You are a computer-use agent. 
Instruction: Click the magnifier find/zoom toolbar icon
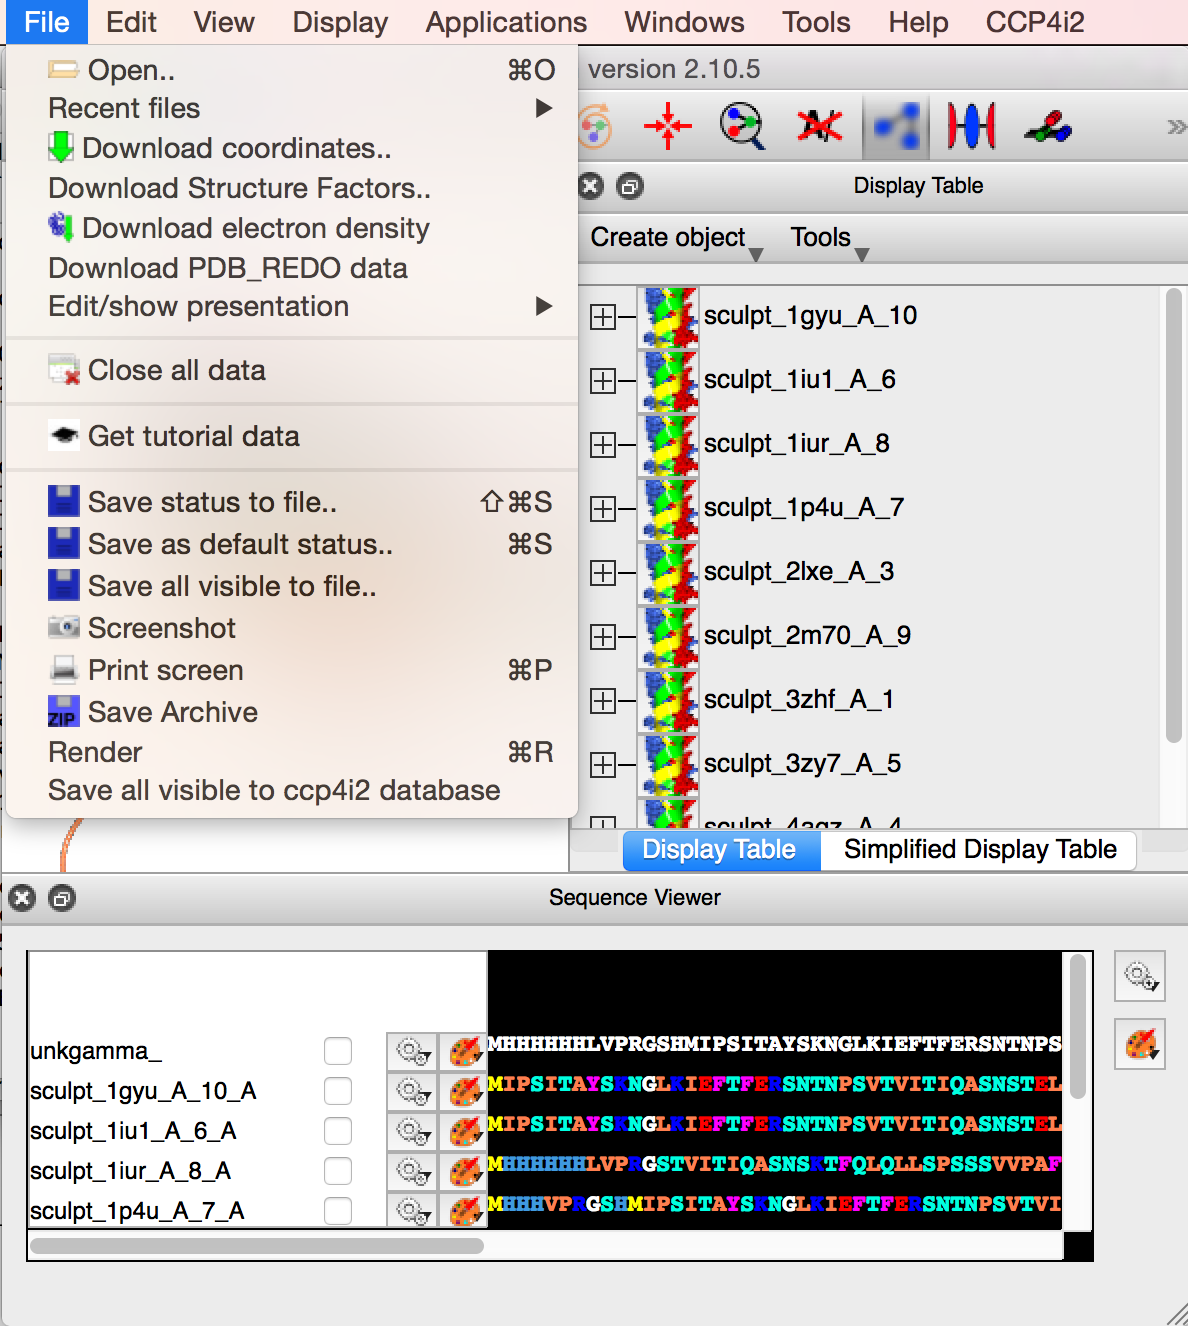(x=742, y=127)
